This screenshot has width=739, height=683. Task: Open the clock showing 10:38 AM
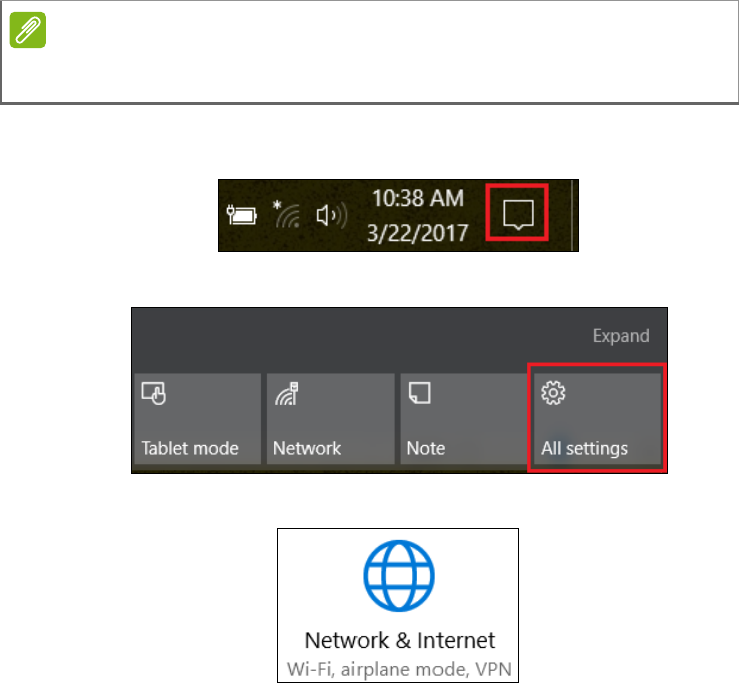[418, 215]
